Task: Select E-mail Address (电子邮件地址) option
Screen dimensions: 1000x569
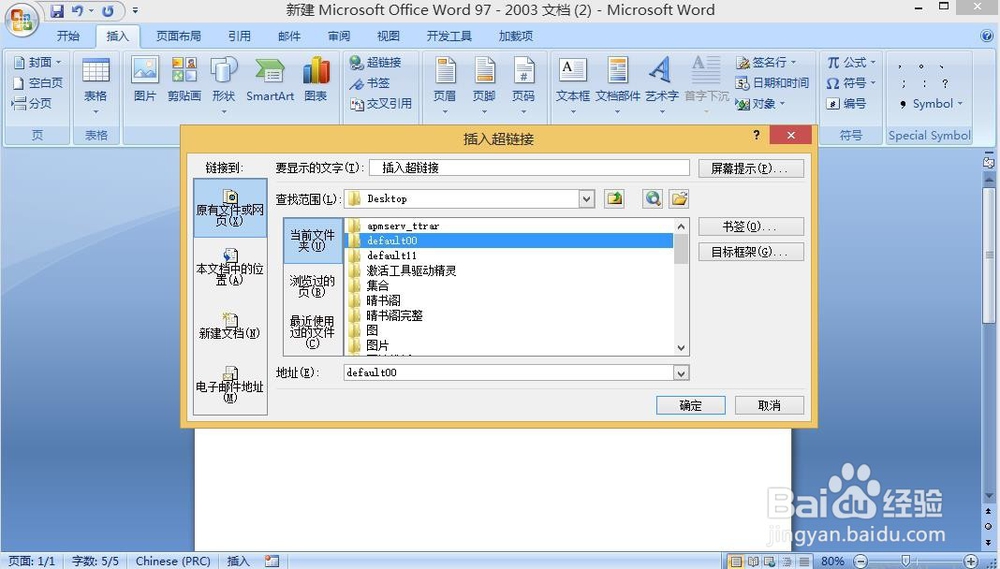Action: [230, 384]
